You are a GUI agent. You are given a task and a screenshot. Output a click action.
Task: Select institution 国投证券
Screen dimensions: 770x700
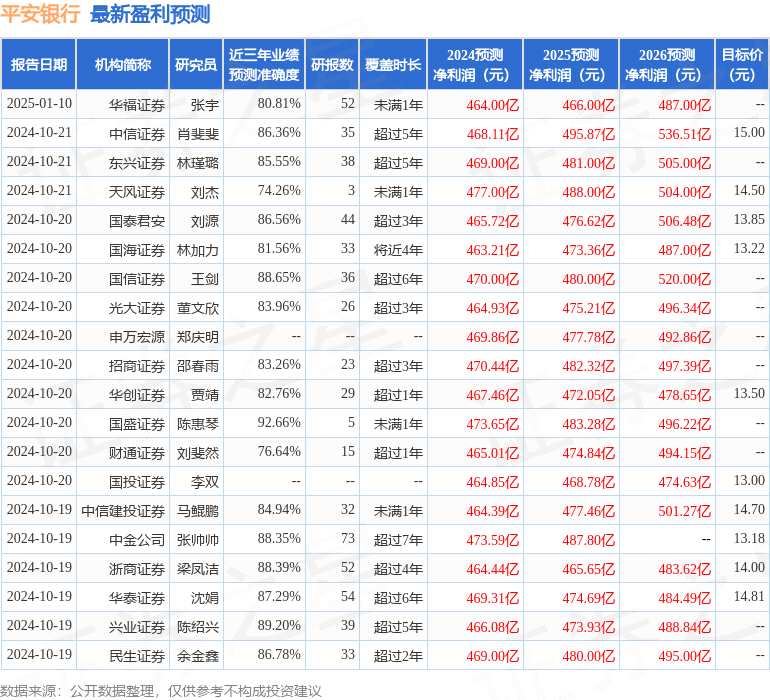tap(137, 481)
